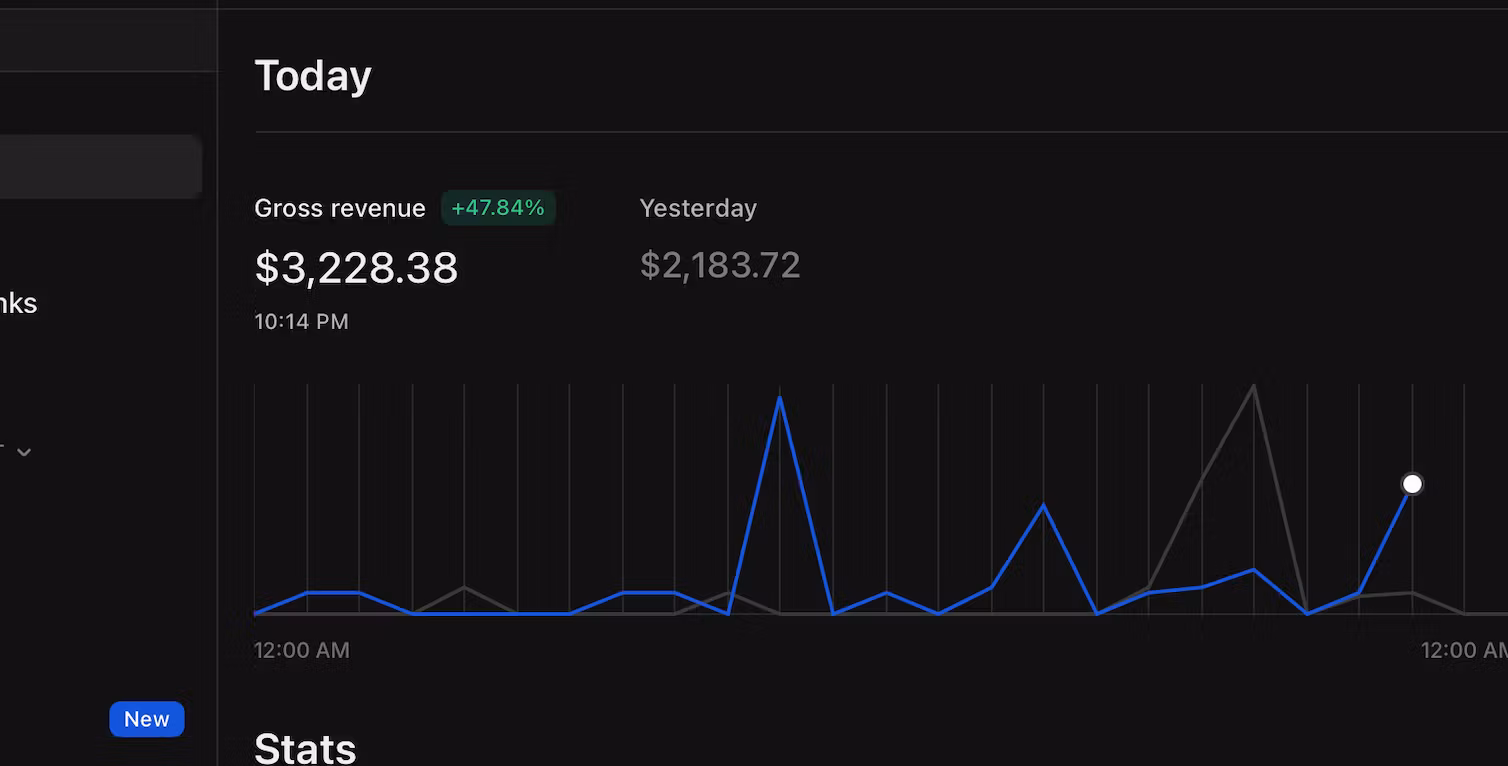
Task: Click the Gross revenue label
Action: pos(340,208)
